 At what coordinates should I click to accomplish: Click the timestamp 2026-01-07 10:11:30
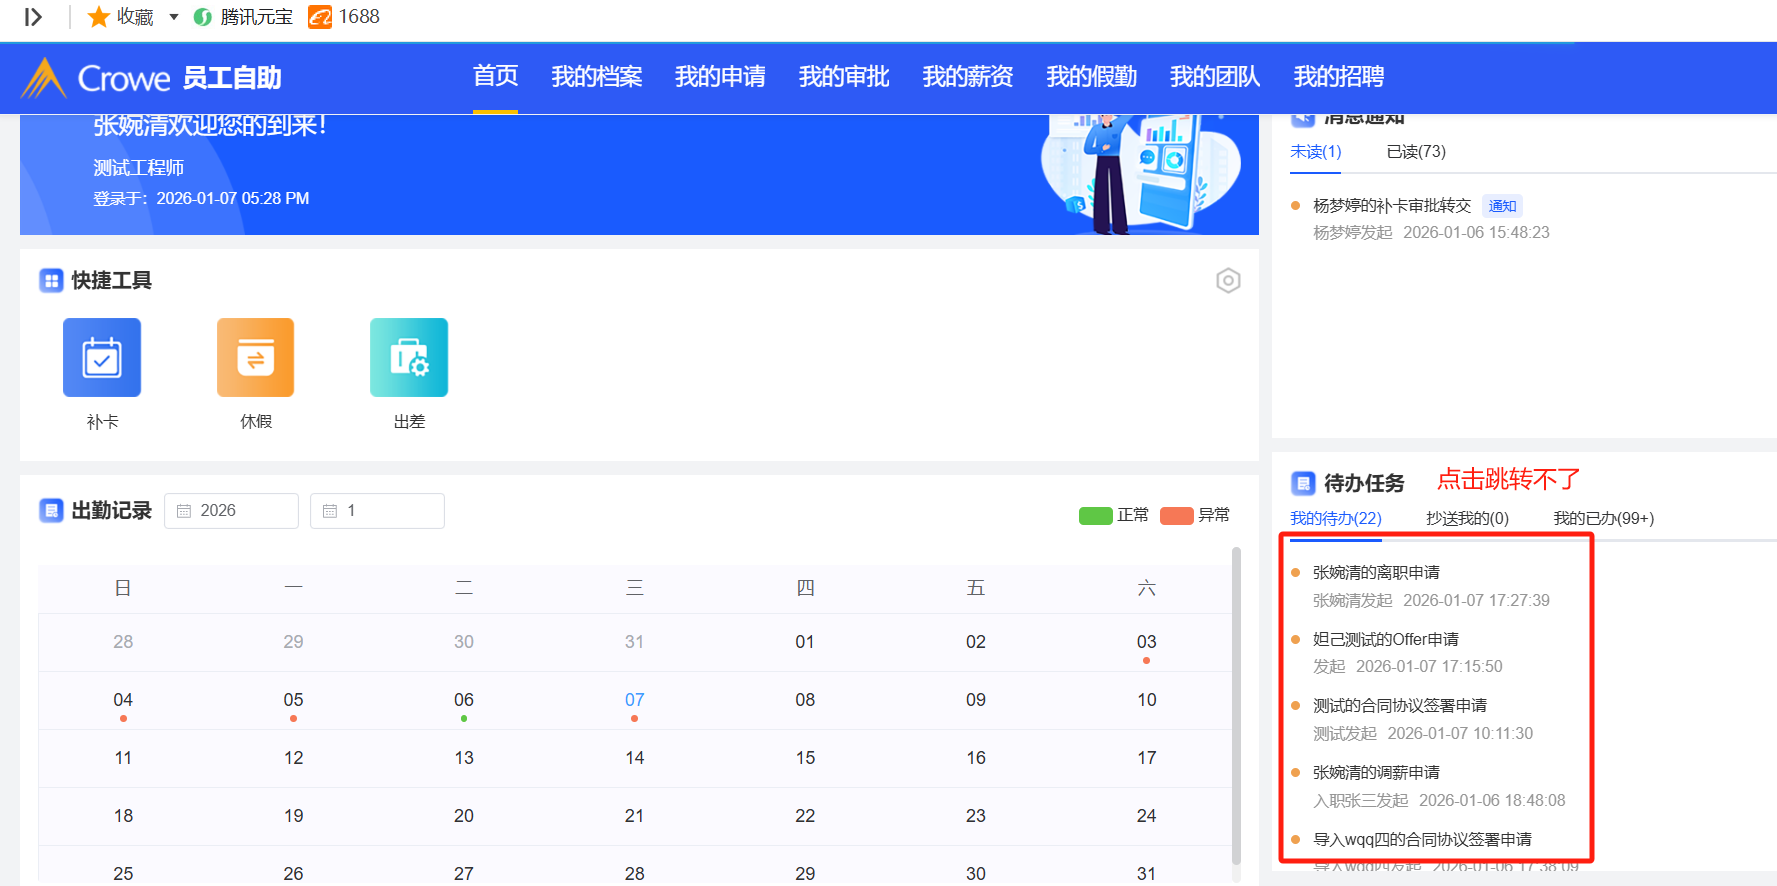click(1460, 734)
